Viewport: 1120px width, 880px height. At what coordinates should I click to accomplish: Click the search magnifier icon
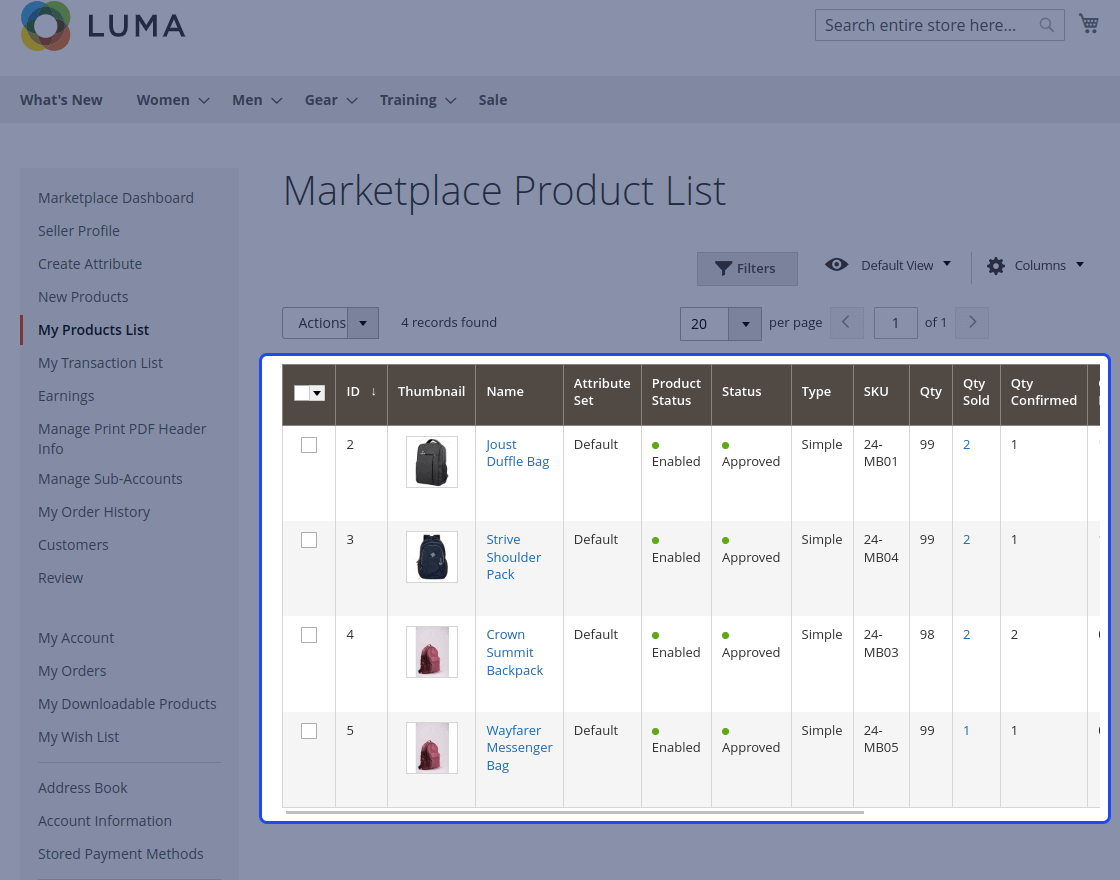[1046, 25]
